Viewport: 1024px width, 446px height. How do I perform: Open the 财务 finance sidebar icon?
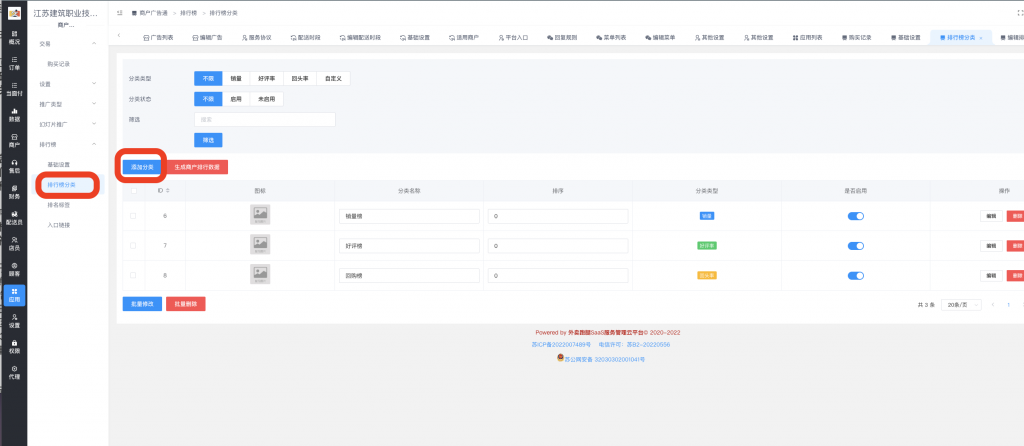[x=14, y=192]
